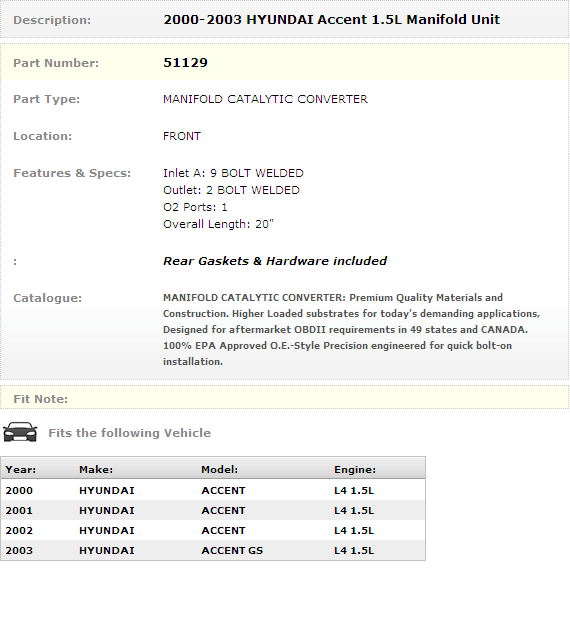This screenshot has width=570, height=625.
Task: Click the O2 Ports: 1 spec line
Action: pyautogui.click(x=195, y=207)
